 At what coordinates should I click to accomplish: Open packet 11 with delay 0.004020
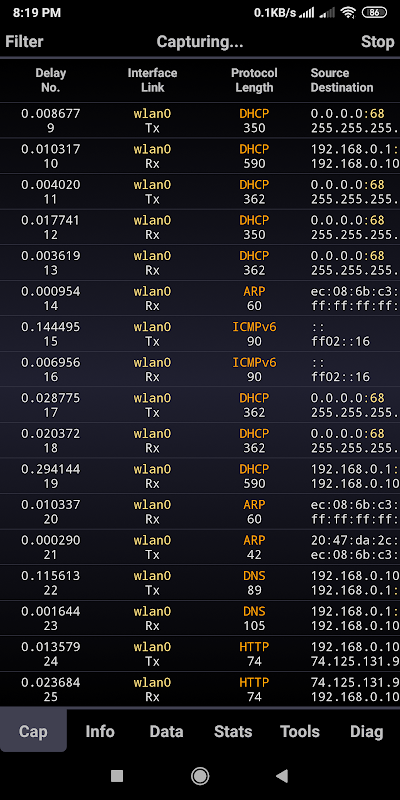[x=200, y=191]
